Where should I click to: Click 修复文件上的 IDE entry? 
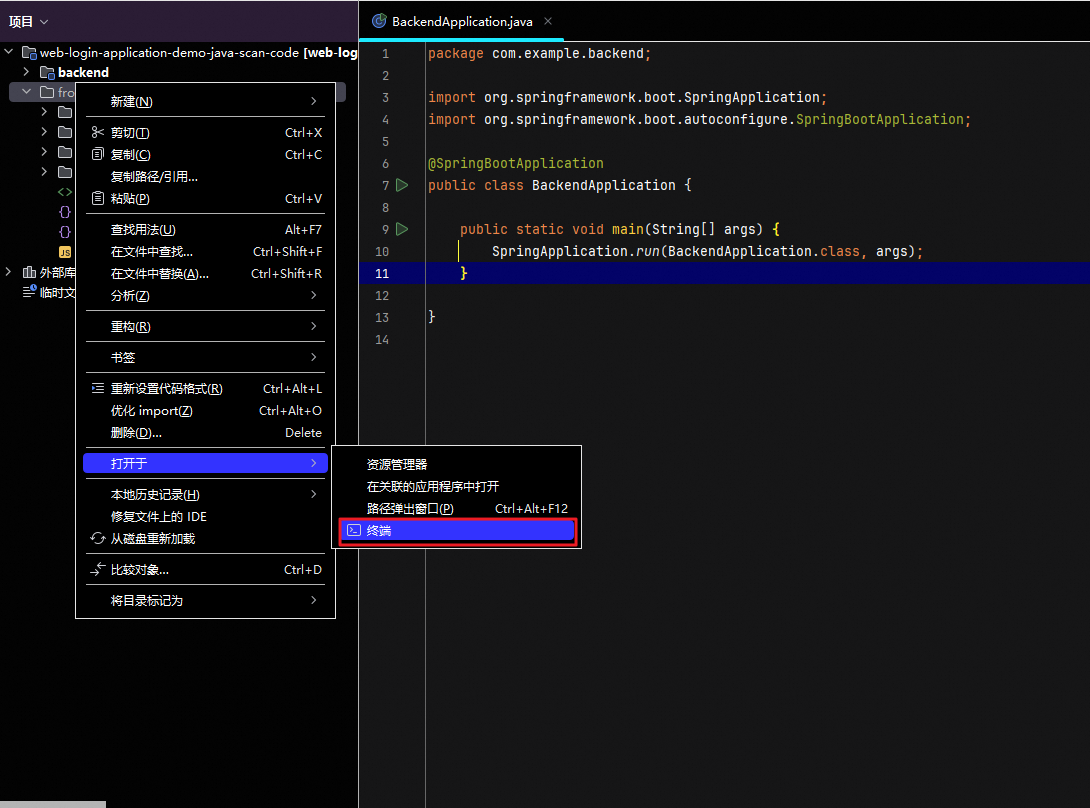(x=205, y=517)
